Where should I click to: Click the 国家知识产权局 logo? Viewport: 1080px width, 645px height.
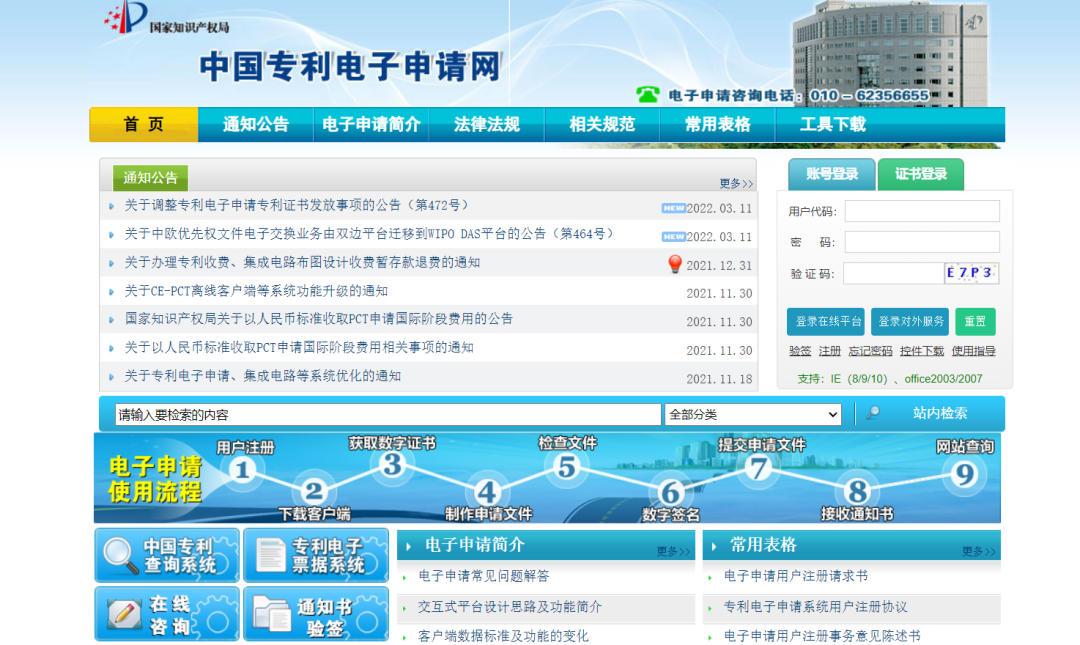pyautogui.click(x=166, y=18)
